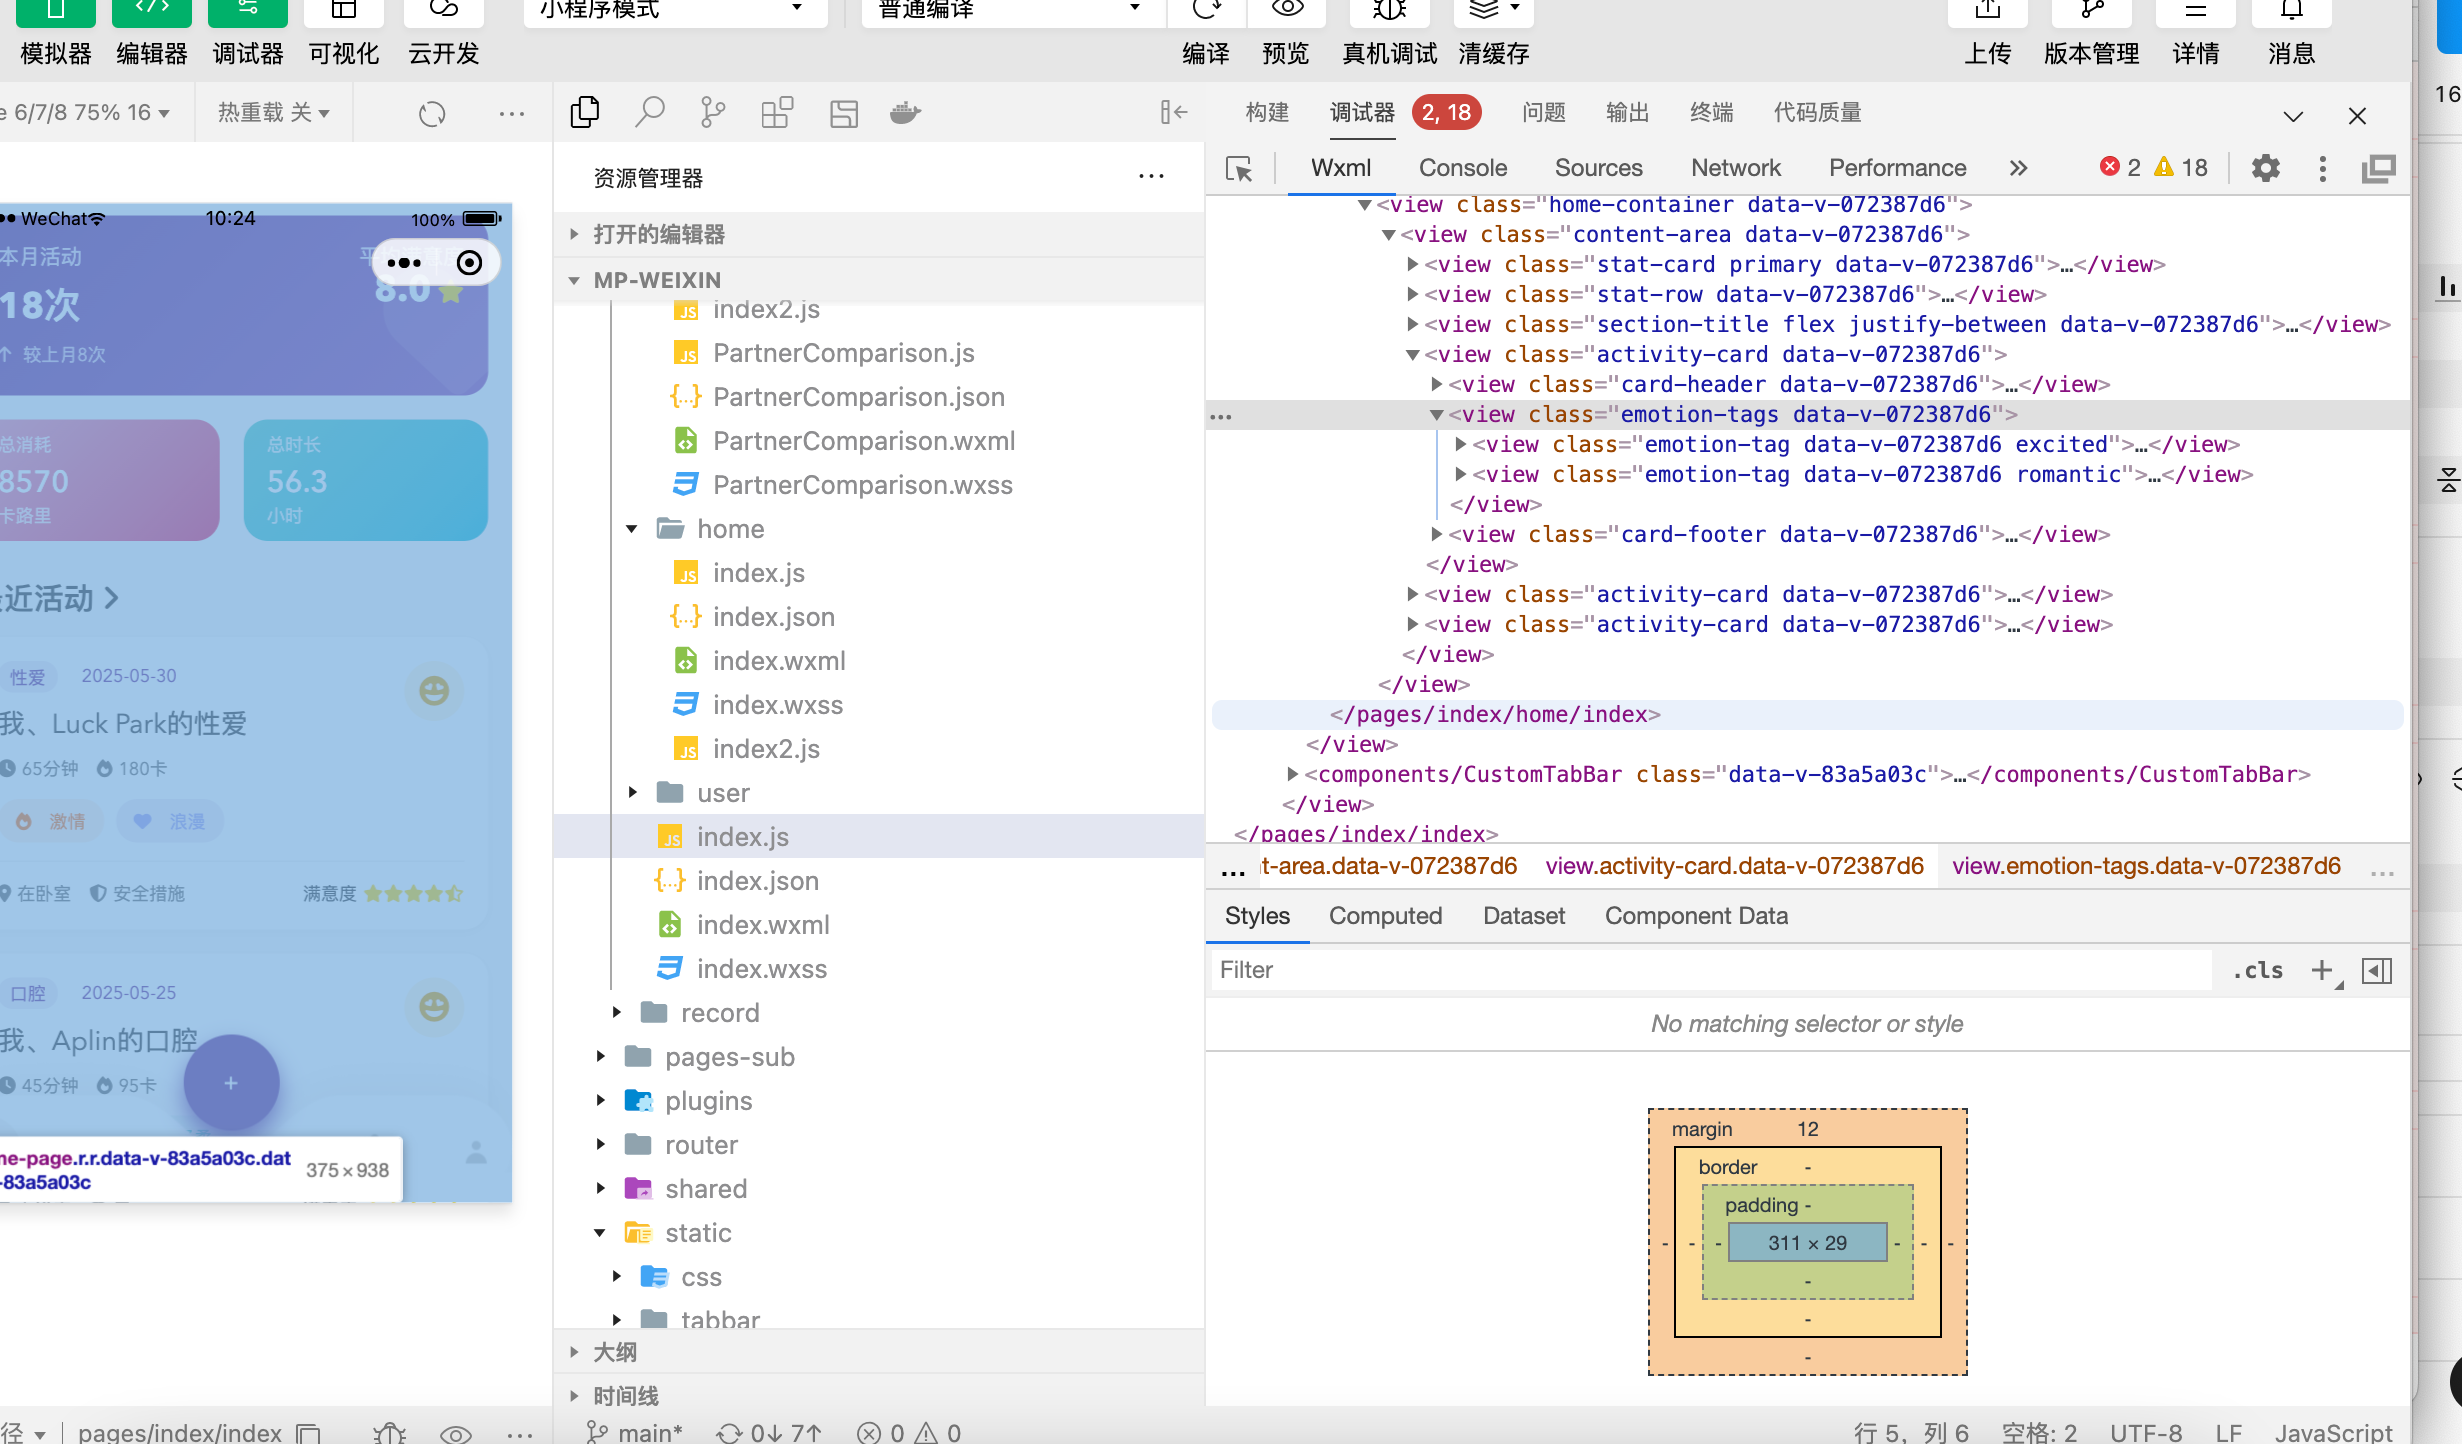Collapse the debugger panel chevron
Screen dimensions: 2462x1444
tap(2294, 116)
